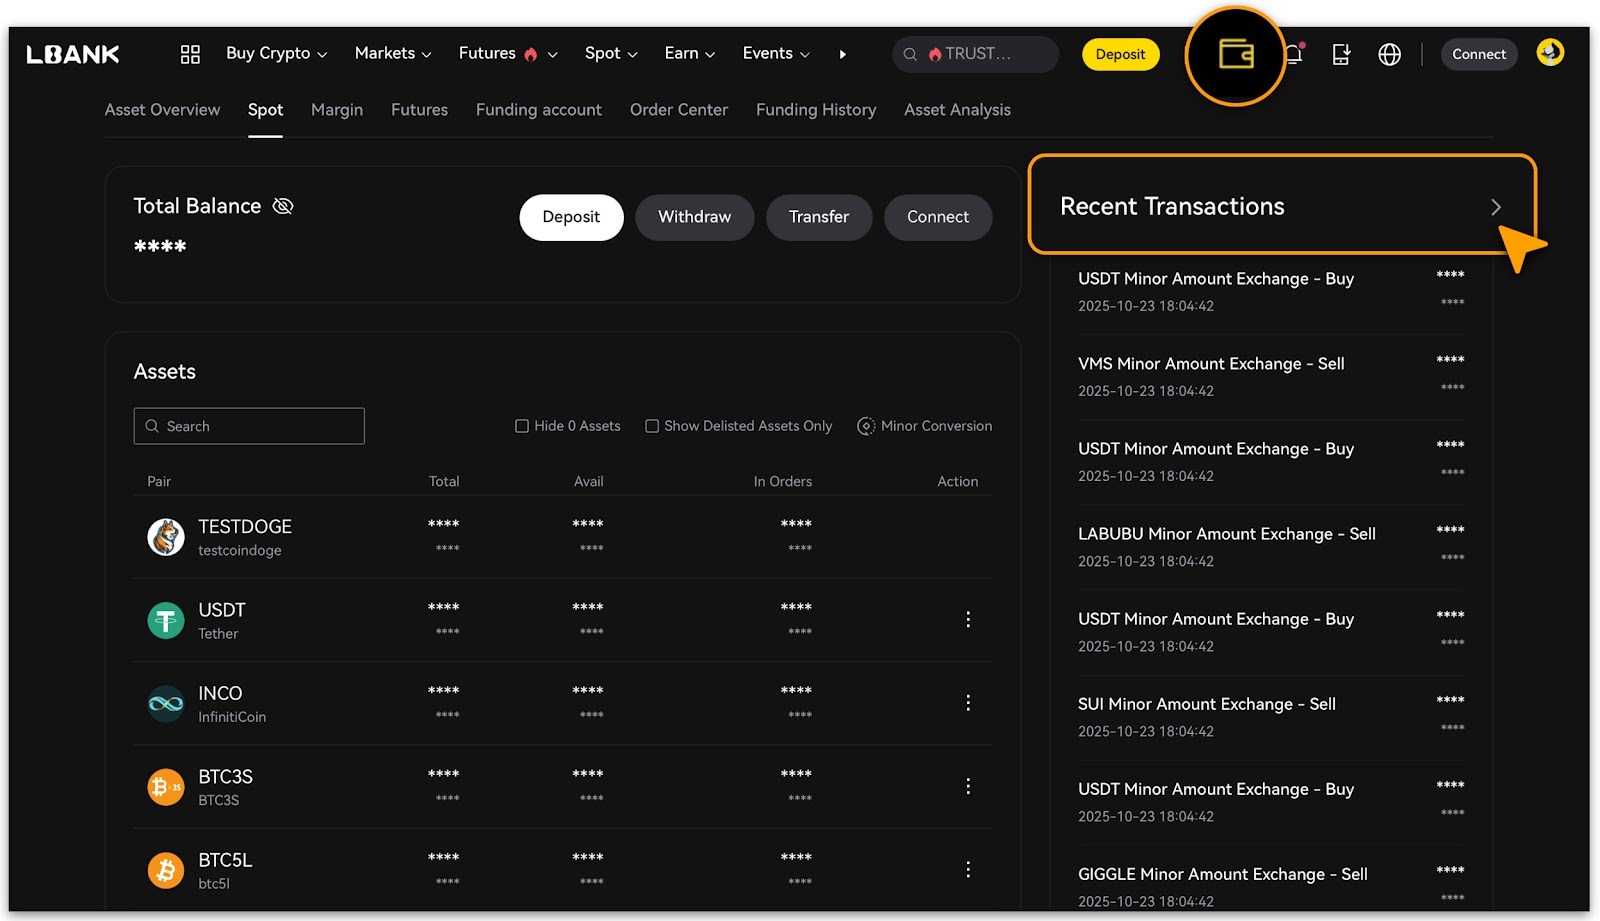This screenshot has height=921, width=1600.
Task: Click the globe language icon
Action: pyautogui.click(x=1389, y=54)
